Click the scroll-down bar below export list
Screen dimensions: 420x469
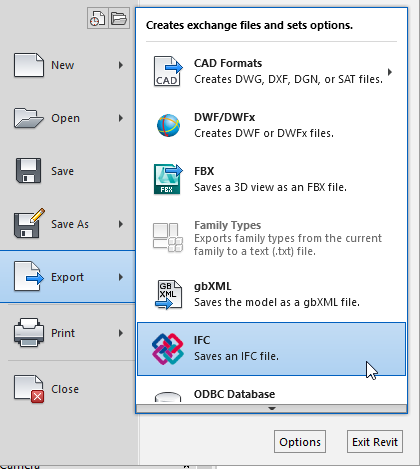272,408
